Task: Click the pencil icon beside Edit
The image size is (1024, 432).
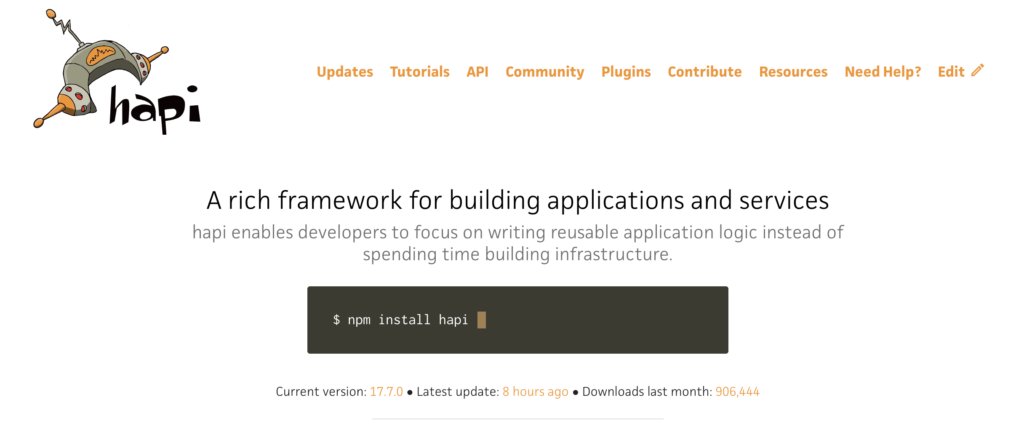Action: pyautogui.click(x=977, y=70)
